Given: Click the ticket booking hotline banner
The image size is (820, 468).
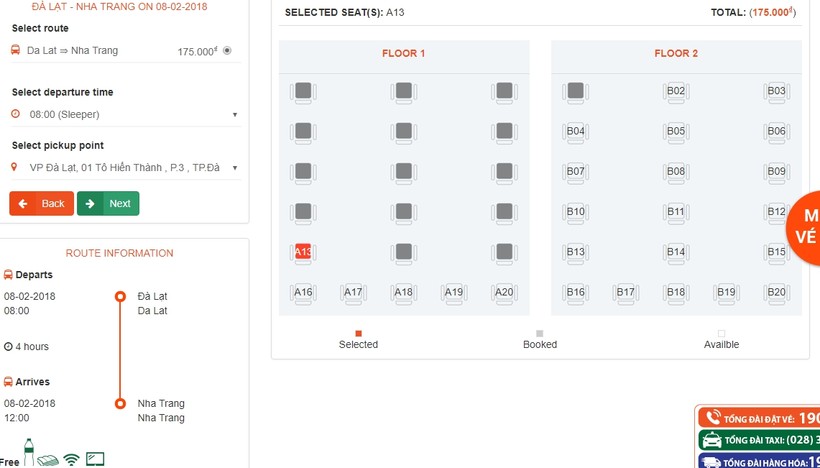Looking at the screenshot, I should (x=758, y=418).
